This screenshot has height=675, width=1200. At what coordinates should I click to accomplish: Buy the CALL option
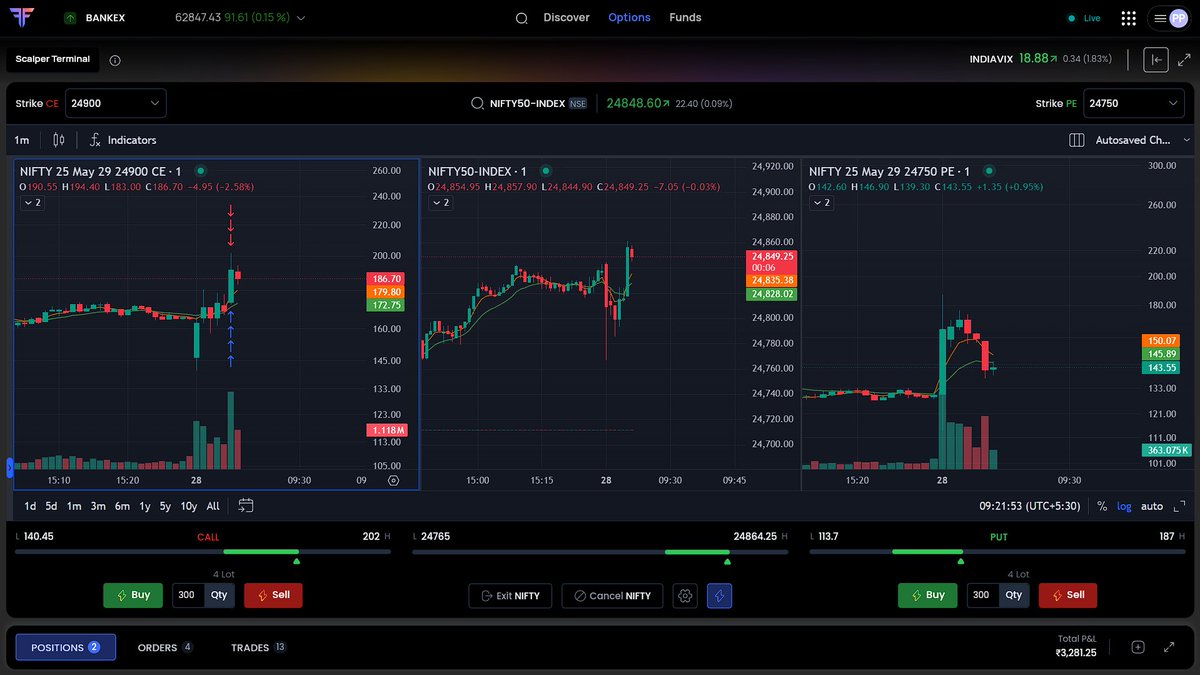[133, 595]
